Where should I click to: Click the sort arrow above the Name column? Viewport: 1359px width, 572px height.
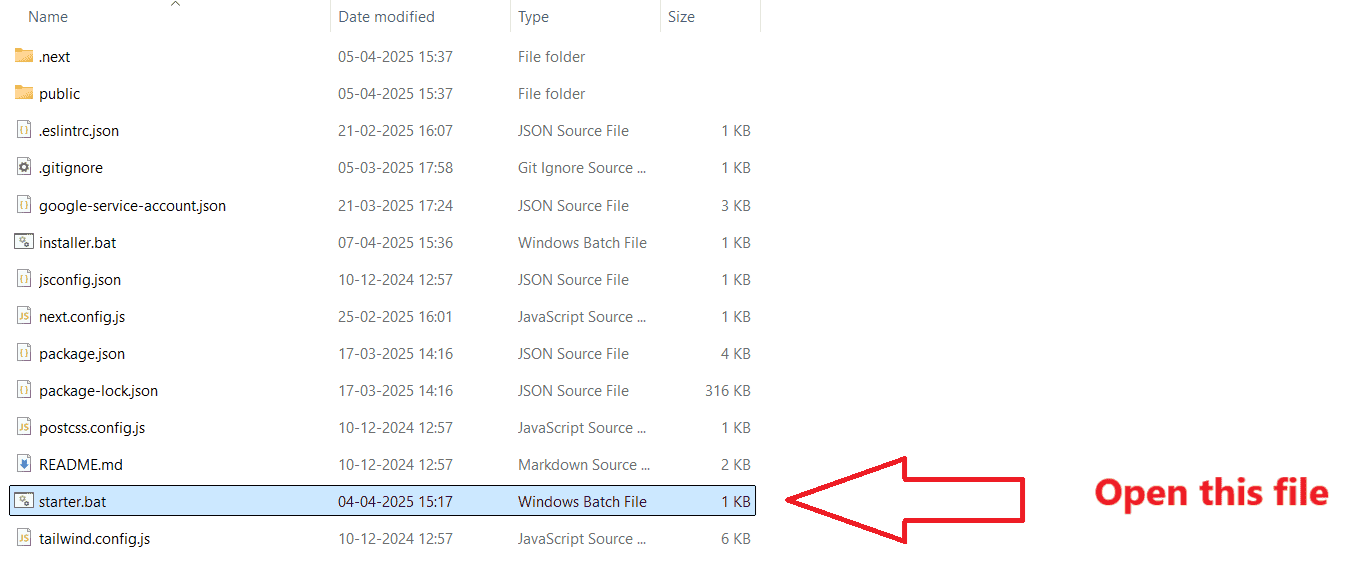tap(176, 4)
